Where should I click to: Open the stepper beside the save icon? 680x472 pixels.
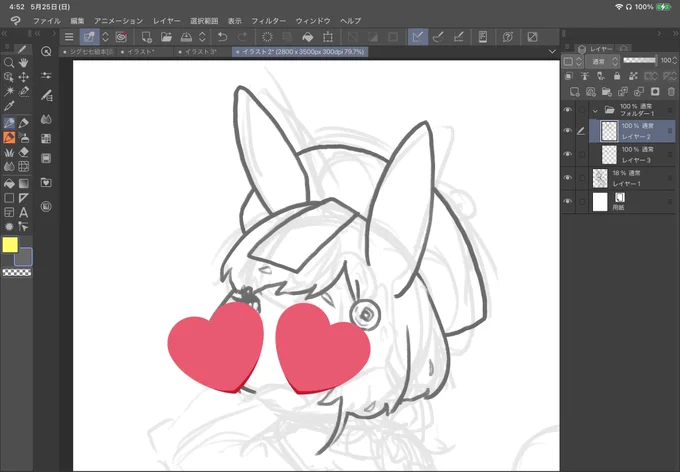pos(203,37)
